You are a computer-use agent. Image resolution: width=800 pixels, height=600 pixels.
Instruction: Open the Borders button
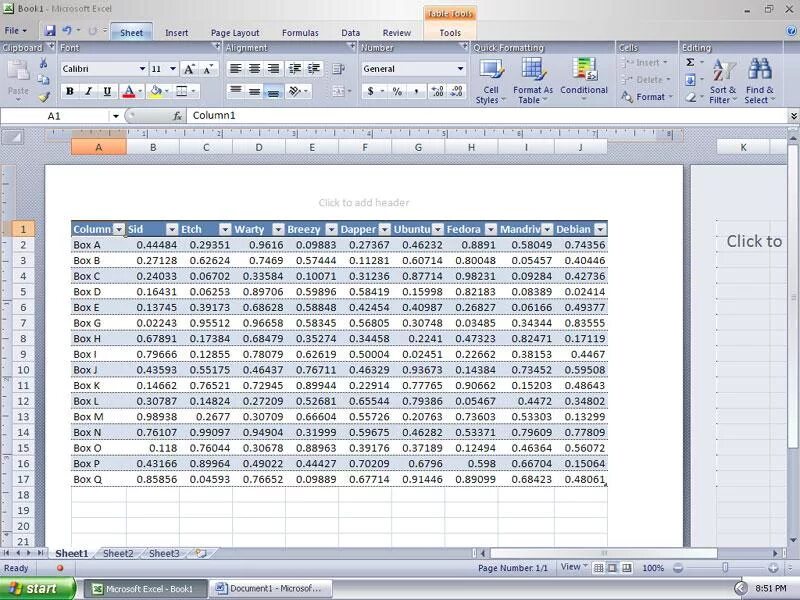[x=182, y=91]
